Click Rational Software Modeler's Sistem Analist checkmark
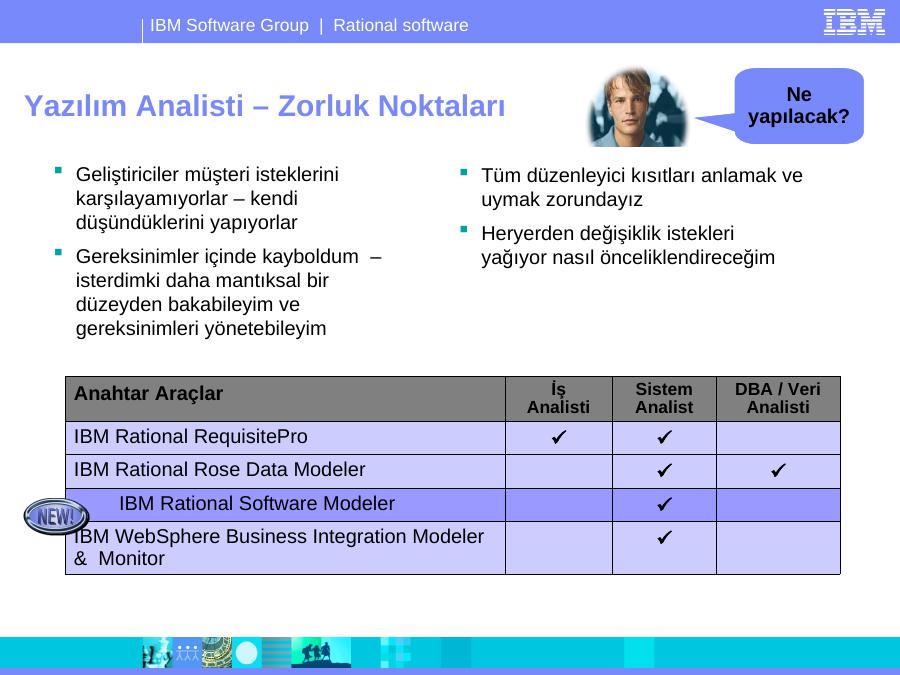Image resolution: width=900 pixels, height=675 pixels. [x=664, y=504]
